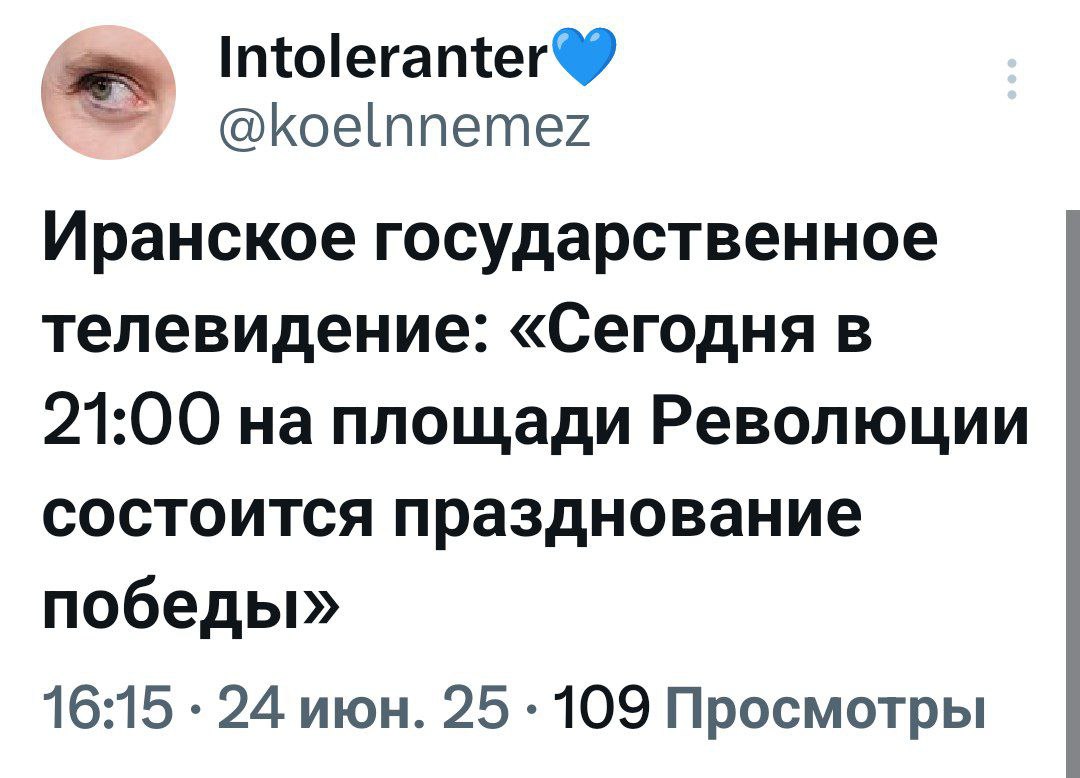This screenshot has height=778, width=1080.
Task: Click the 16:15 post timestamp
Action: [x=107, y=707]
